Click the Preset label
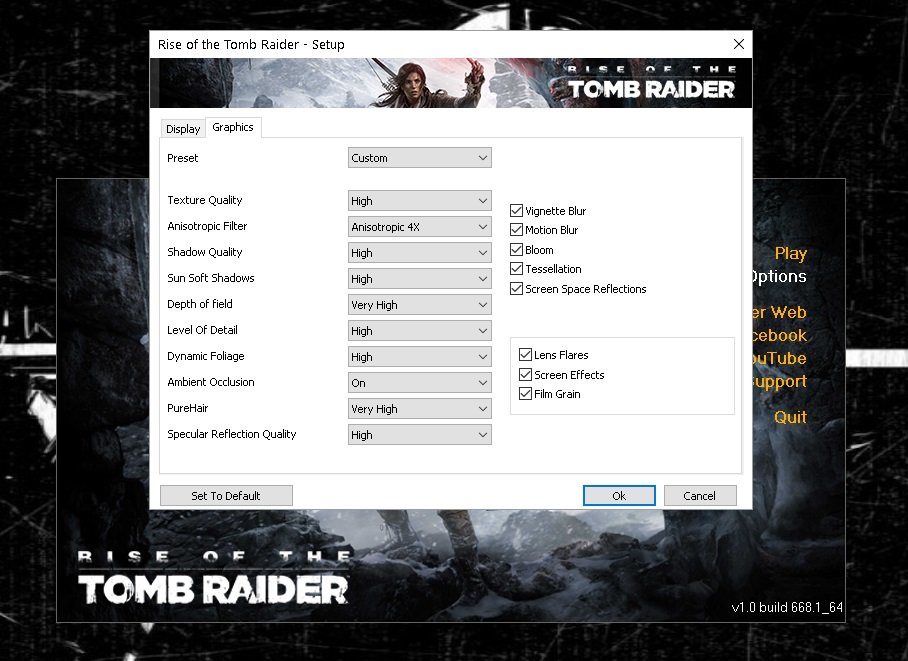The height and width of the screenshot is (661, 908). (x=182, y=158)
